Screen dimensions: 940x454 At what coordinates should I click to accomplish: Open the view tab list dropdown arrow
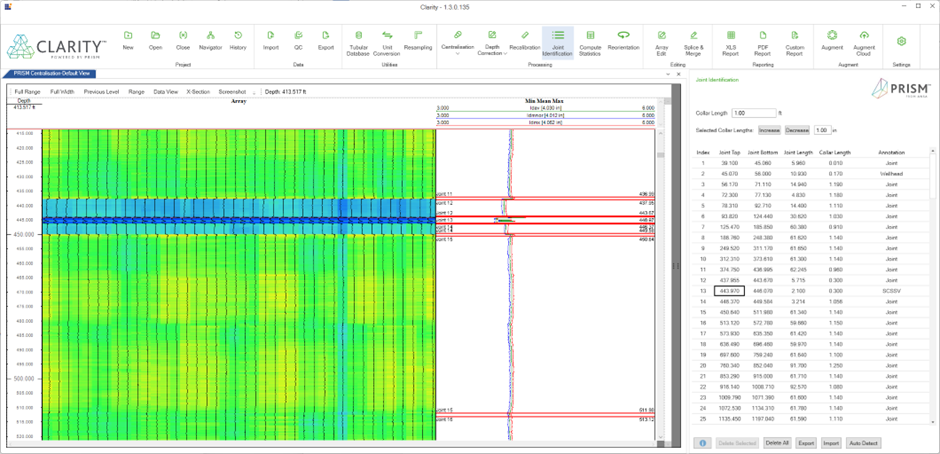coord(668,74)
